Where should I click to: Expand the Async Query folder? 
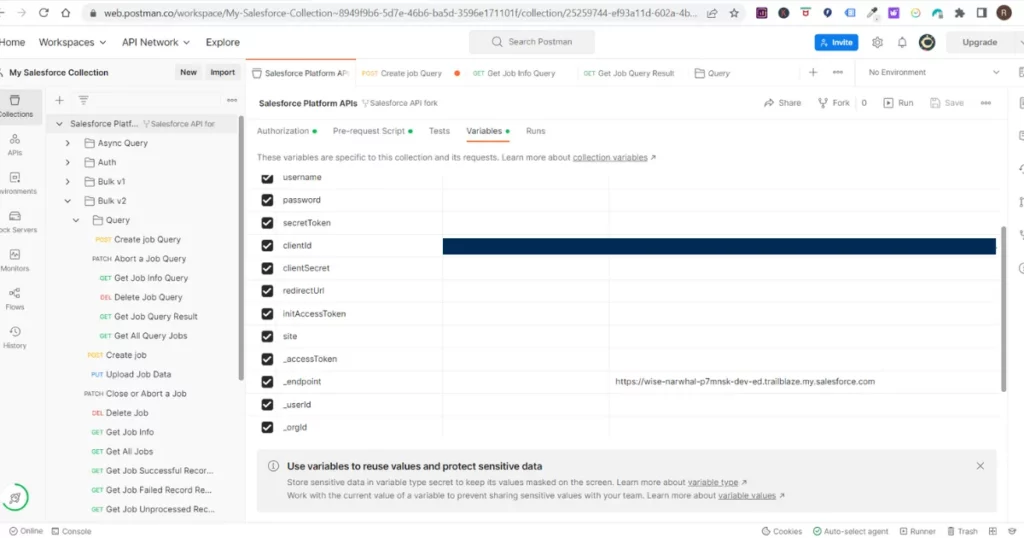(67, 143)
